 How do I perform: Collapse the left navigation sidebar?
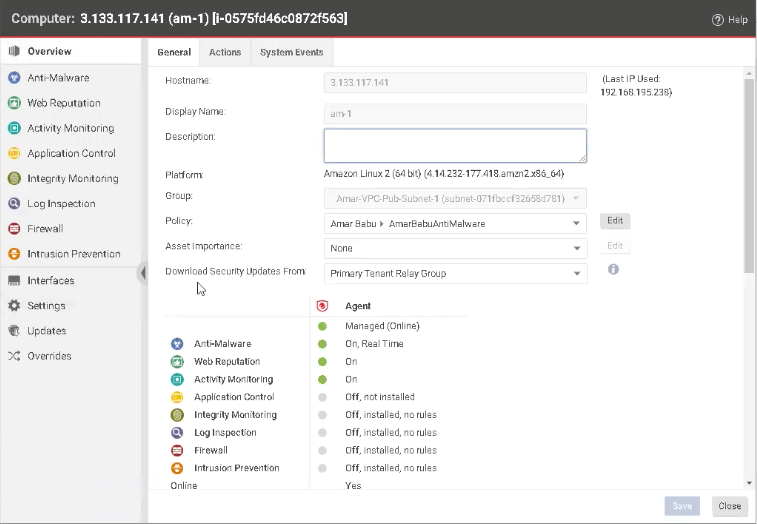[143, 273]
